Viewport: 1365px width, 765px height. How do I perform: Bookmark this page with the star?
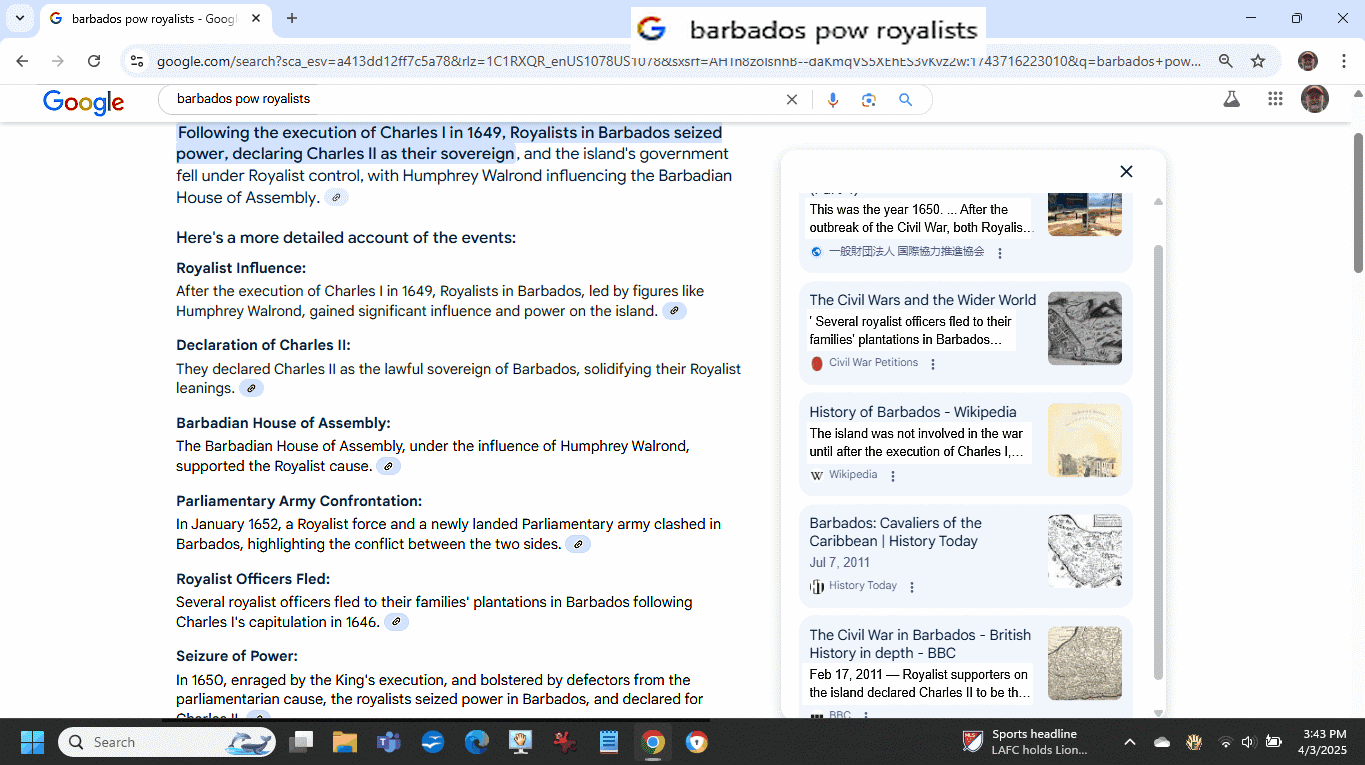tap(1258, 61)
